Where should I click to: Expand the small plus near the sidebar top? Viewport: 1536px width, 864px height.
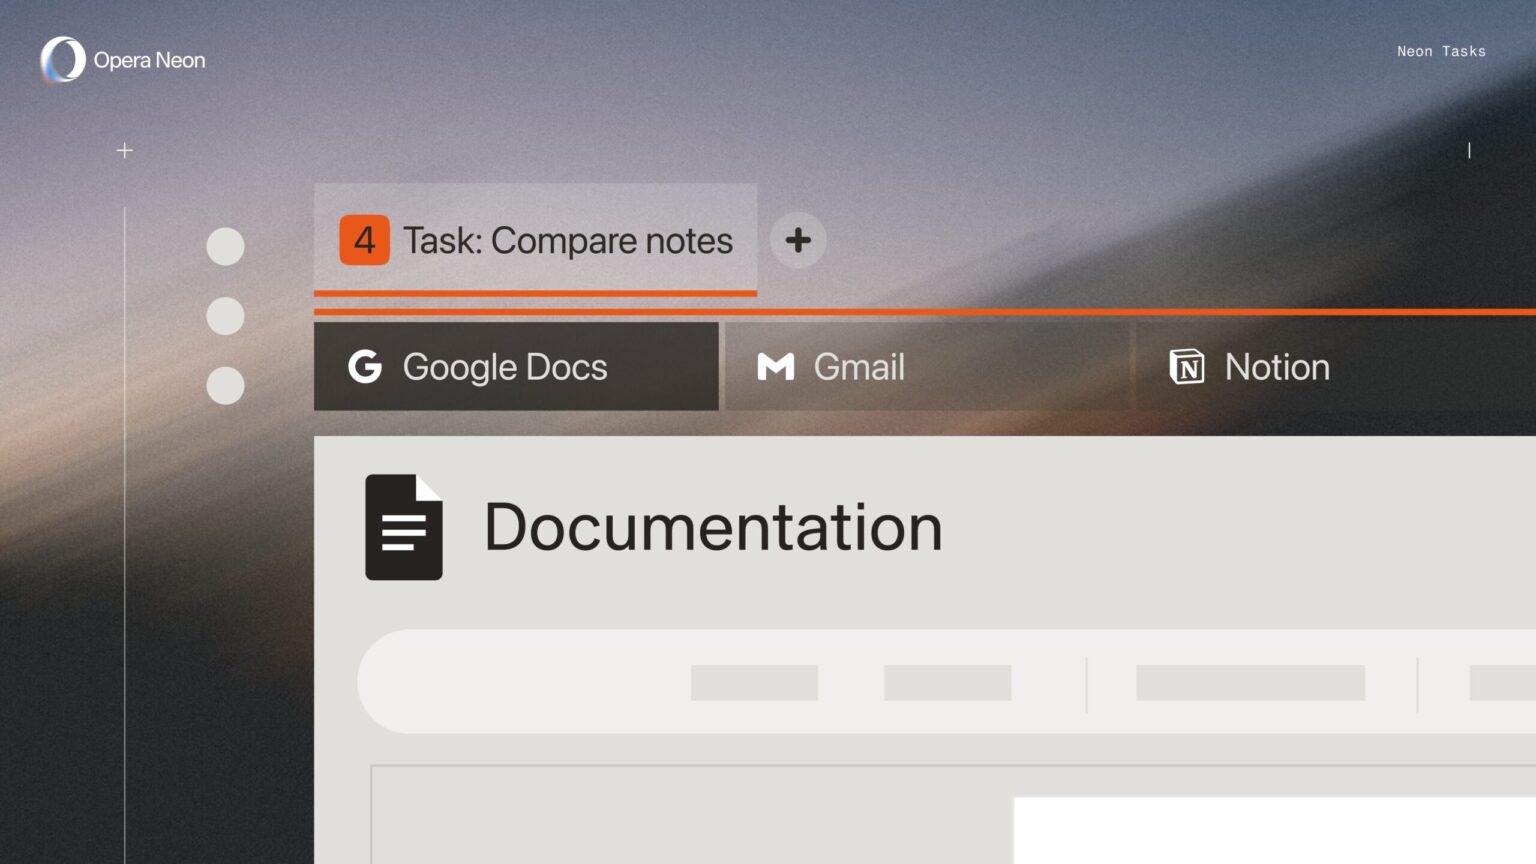(124, 150)
